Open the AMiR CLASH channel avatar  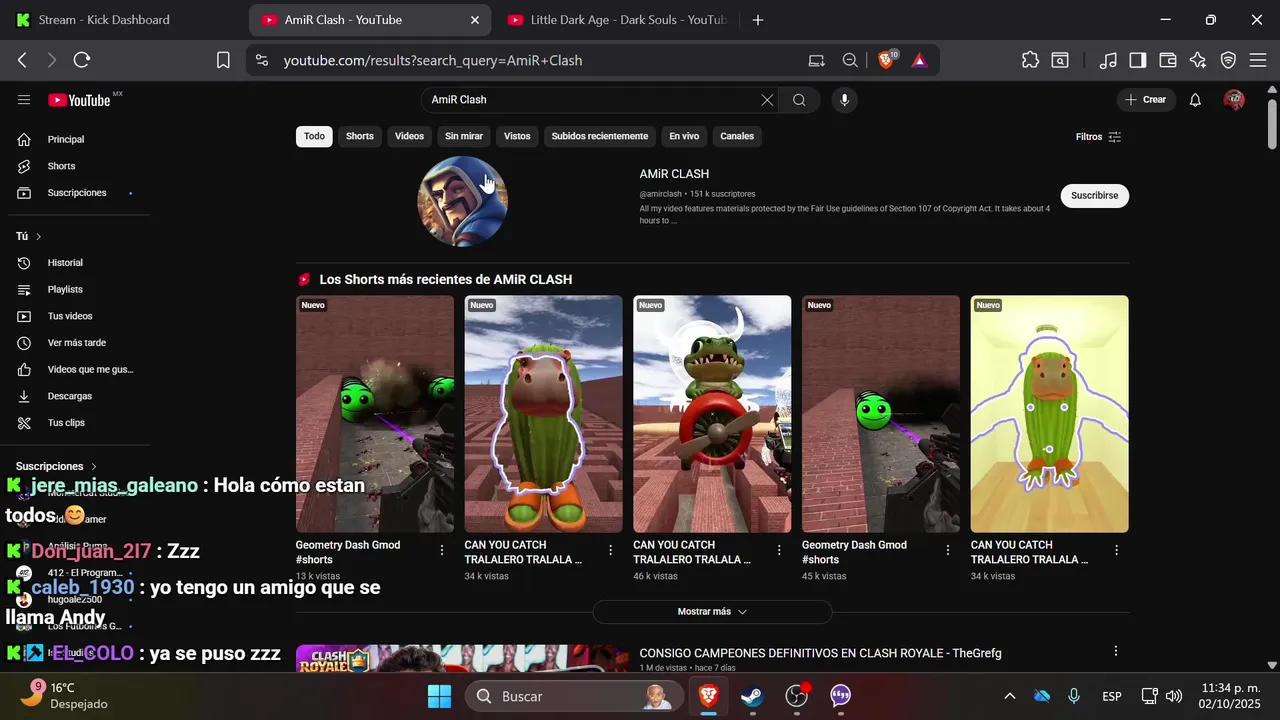[x=462, y=201]
